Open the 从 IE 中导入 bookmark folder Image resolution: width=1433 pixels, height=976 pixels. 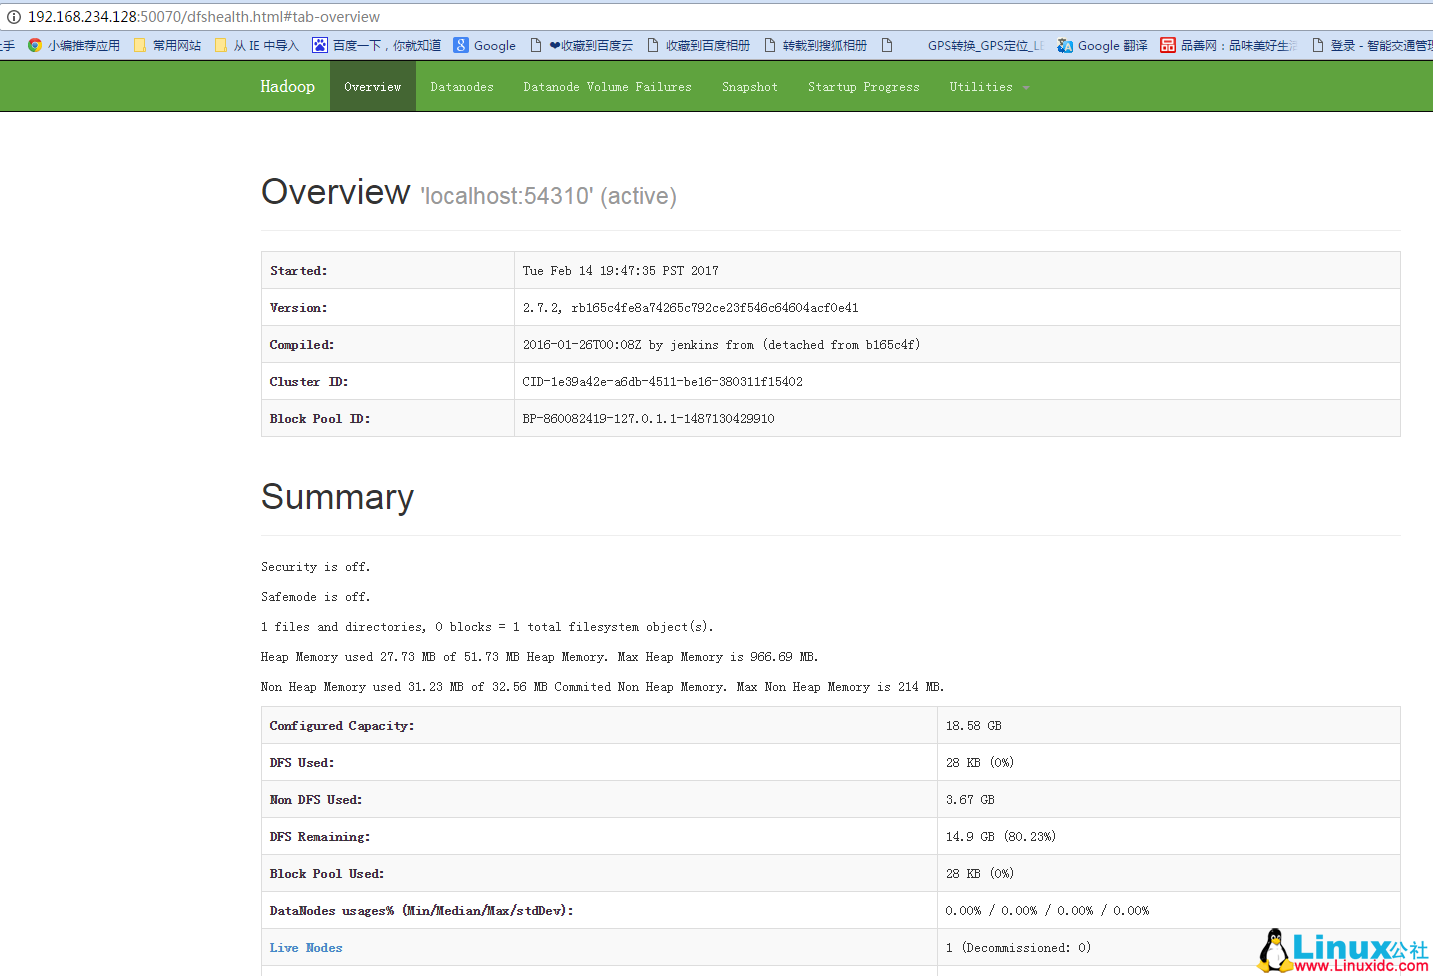click(x=257, y=46)
